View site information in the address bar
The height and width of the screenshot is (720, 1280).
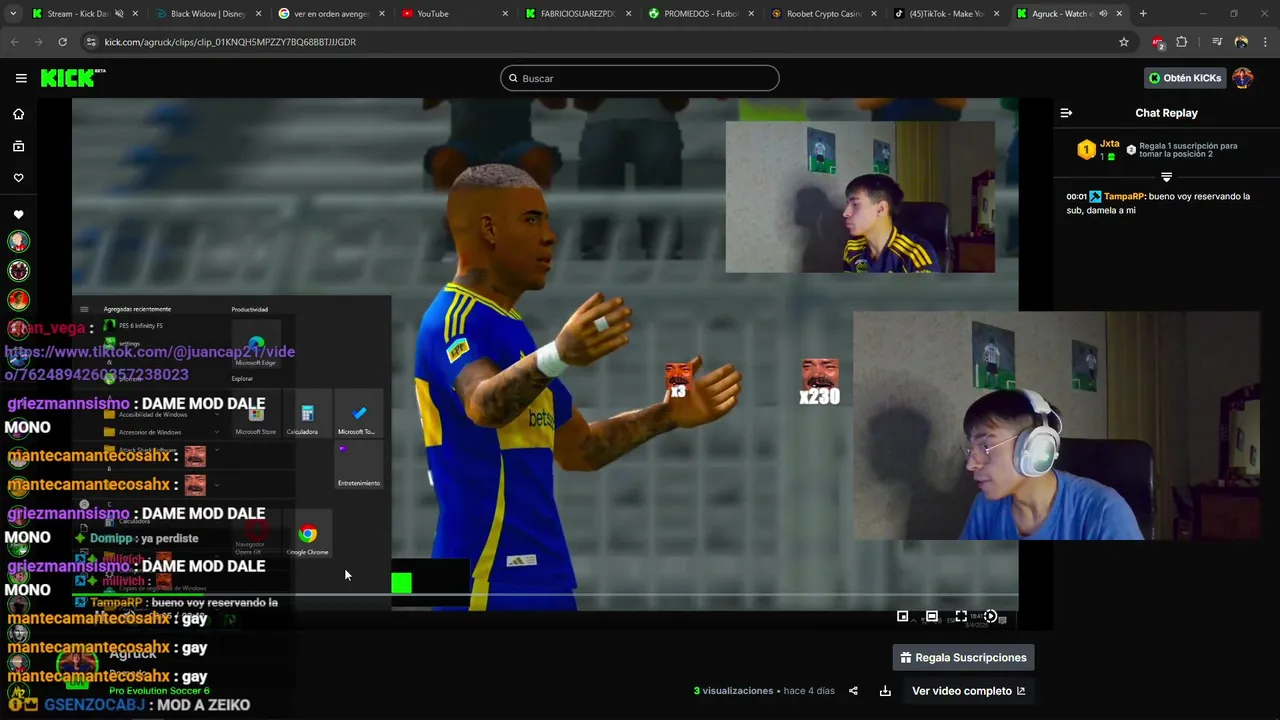point(91,42)
